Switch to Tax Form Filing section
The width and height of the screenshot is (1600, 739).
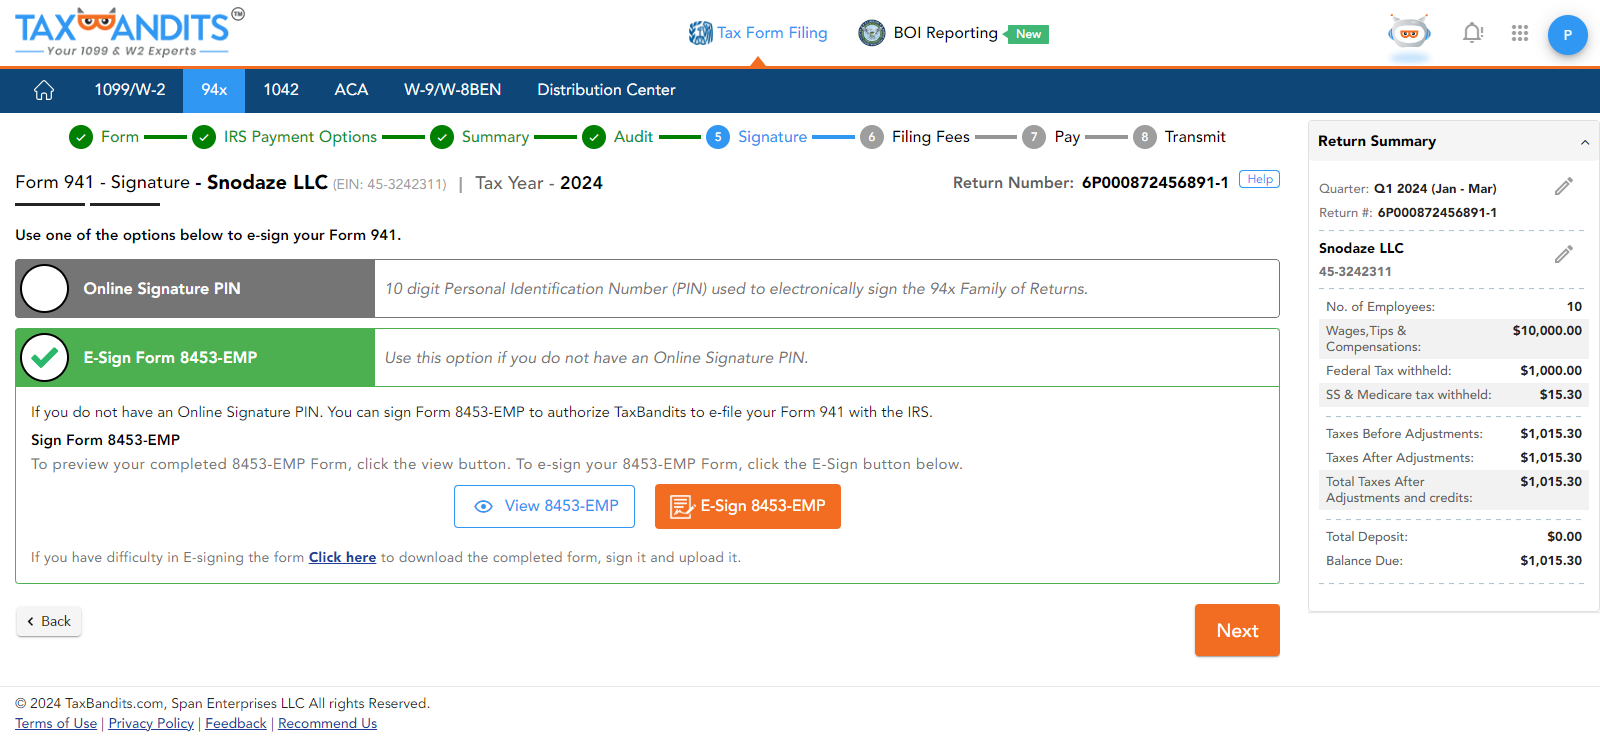click(x=772, y=33)
